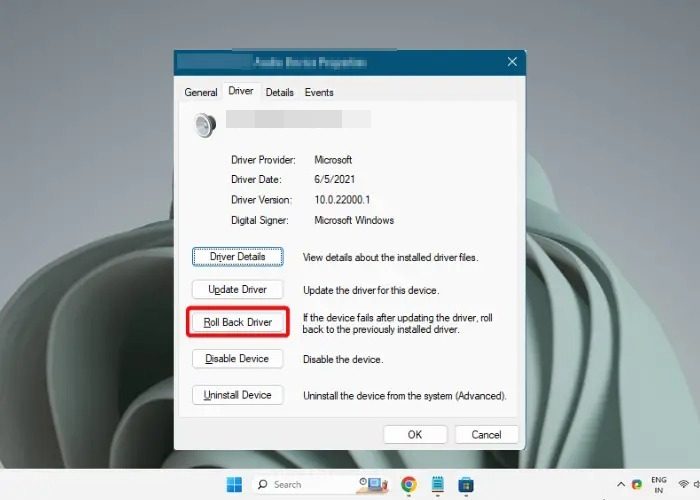The image size is (700, 500).
Task: Click the Microsoft Windows signer value
Action: (x=354, y=220)
